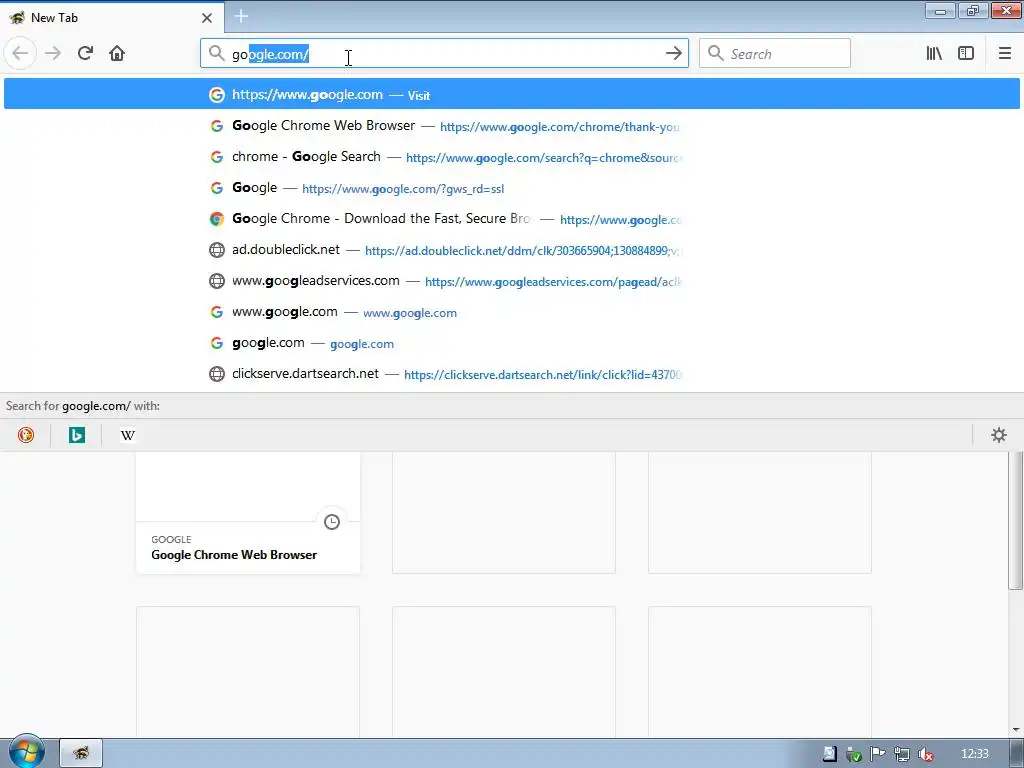Open the hamburger application menu

tap(1004, 54)
